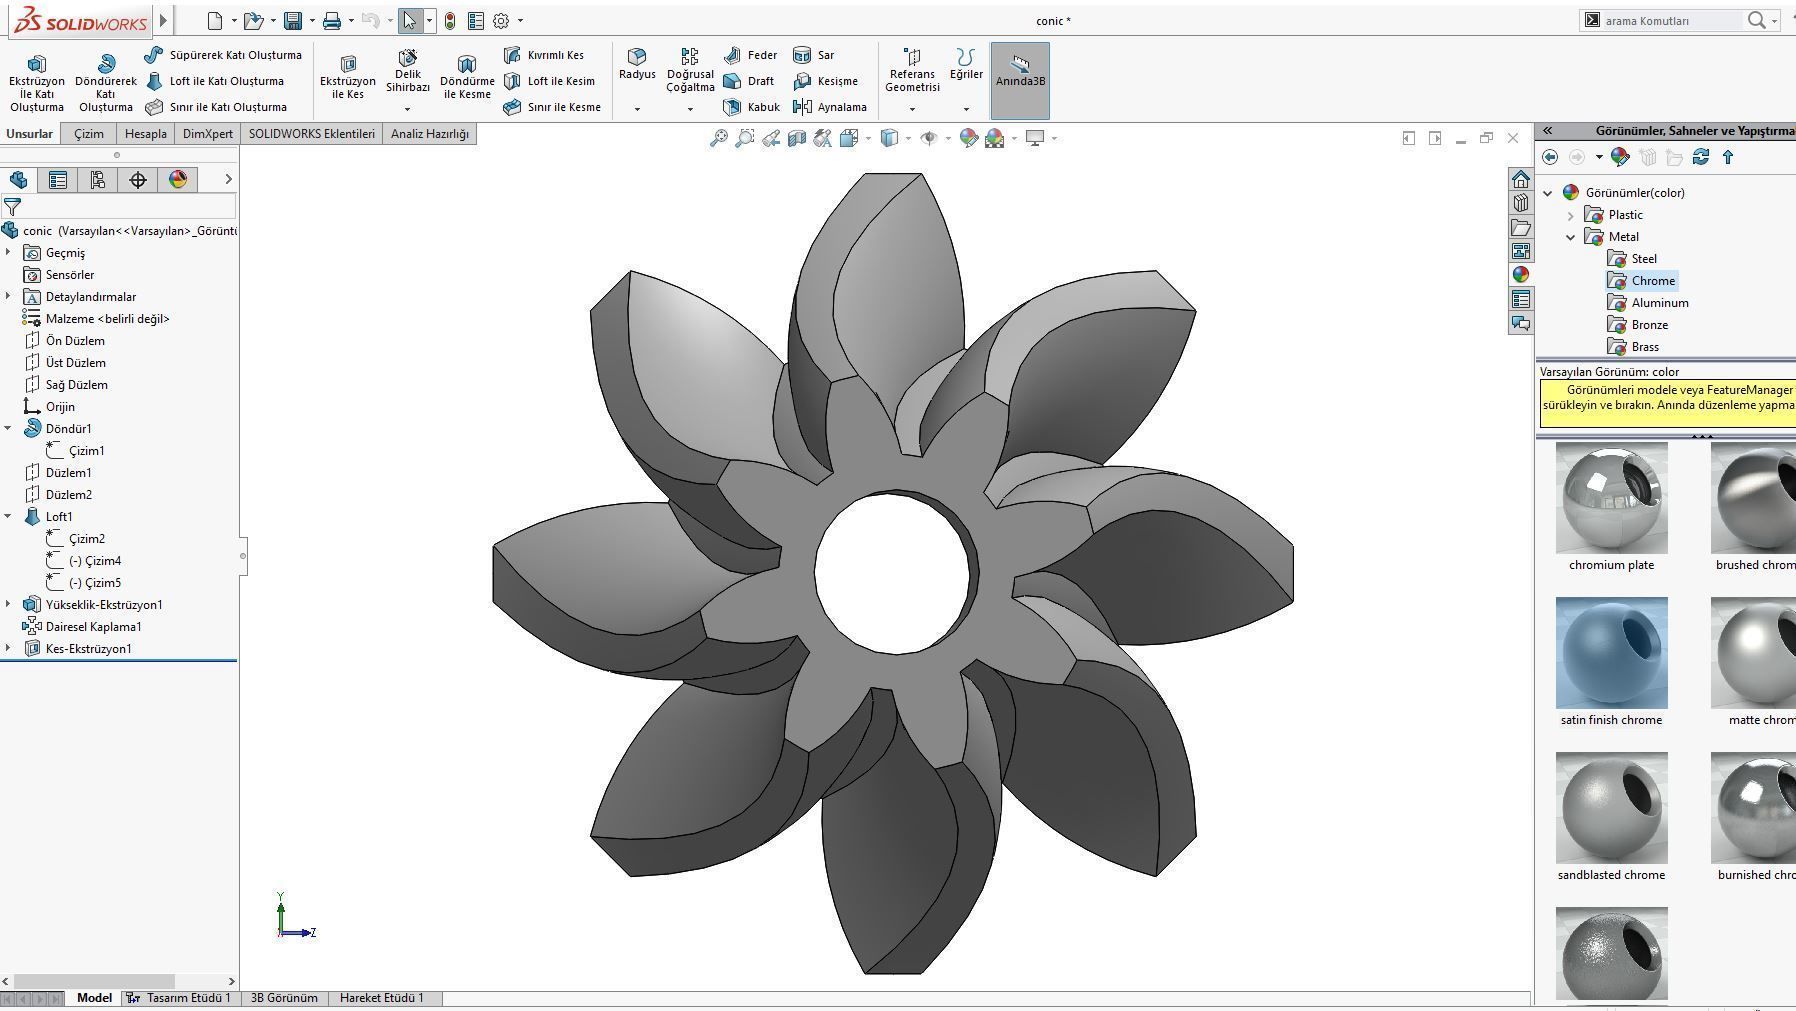Collapse the Loft1 feature node
Screen dimensions: 1796x1011
[x=8, y=517]
